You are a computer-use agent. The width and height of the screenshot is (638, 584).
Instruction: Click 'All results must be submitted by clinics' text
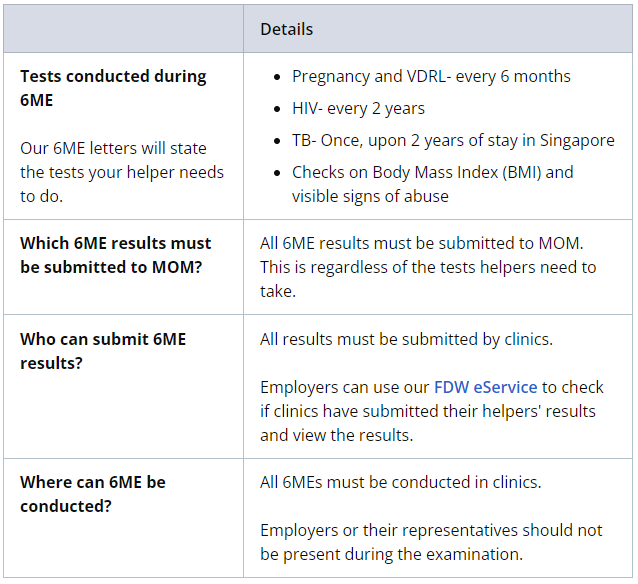(x=406, y=339)
